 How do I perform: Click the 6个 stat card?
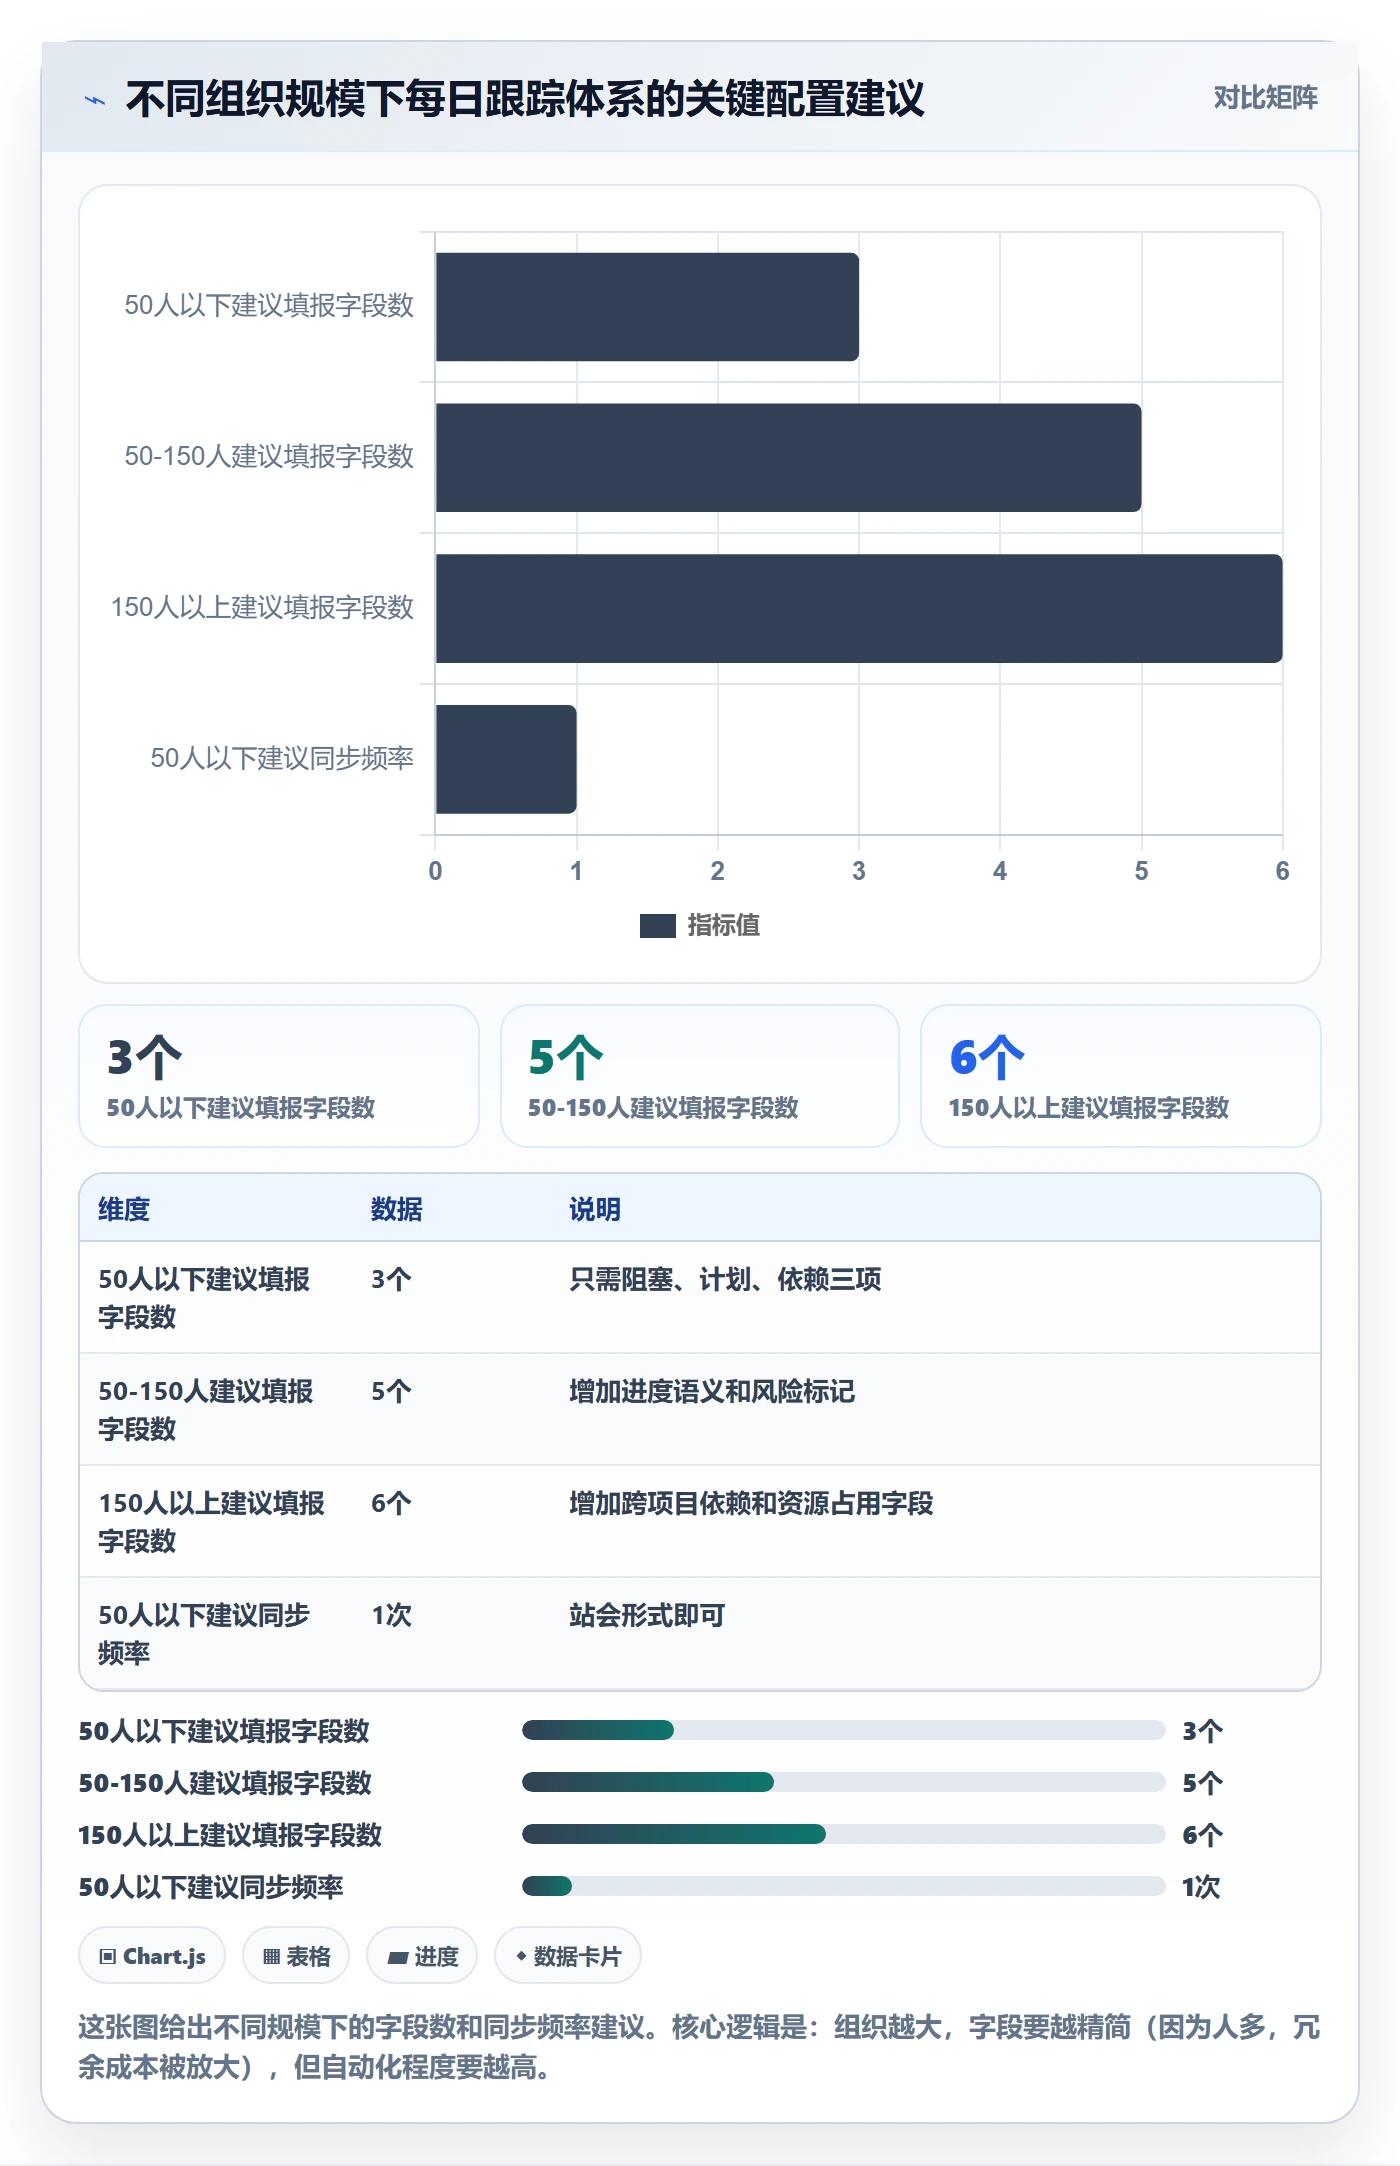pyautogui.click(x=1121, y=1076)
